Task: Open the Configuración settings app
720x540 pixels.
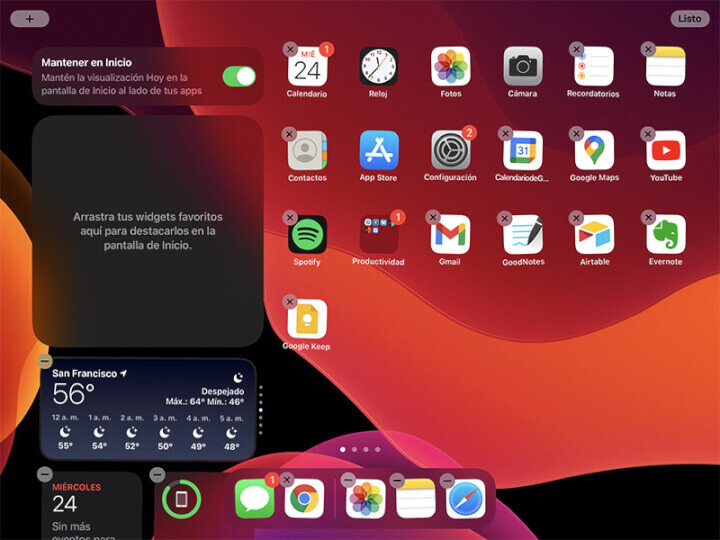Action: point(450,151)
